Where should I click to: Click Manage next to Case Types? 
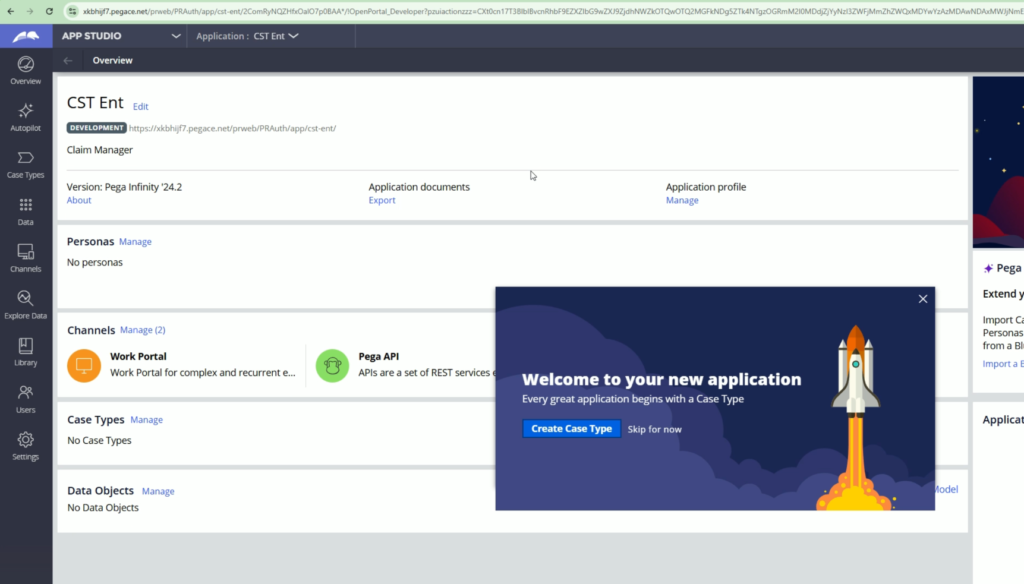tap(146, 420)
